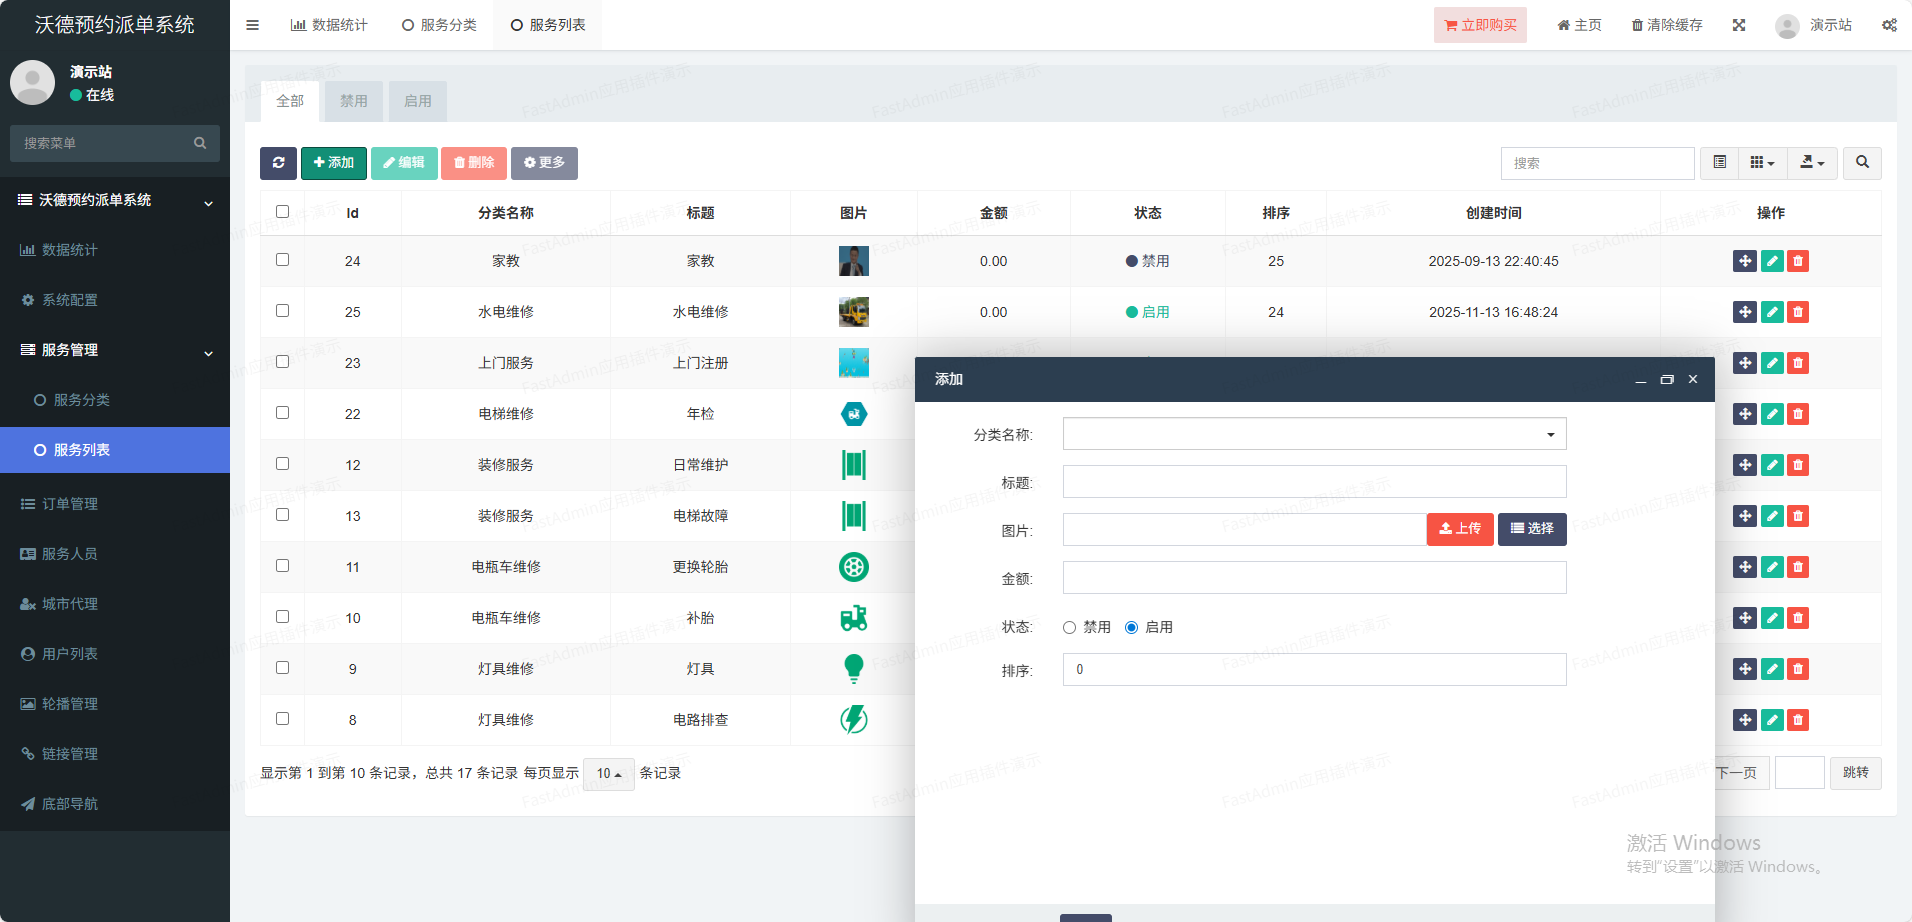This screenshot has height=922, width=1912.
Task: Click the green edit icon for row 25
Action: click(x=1771, y=312)
